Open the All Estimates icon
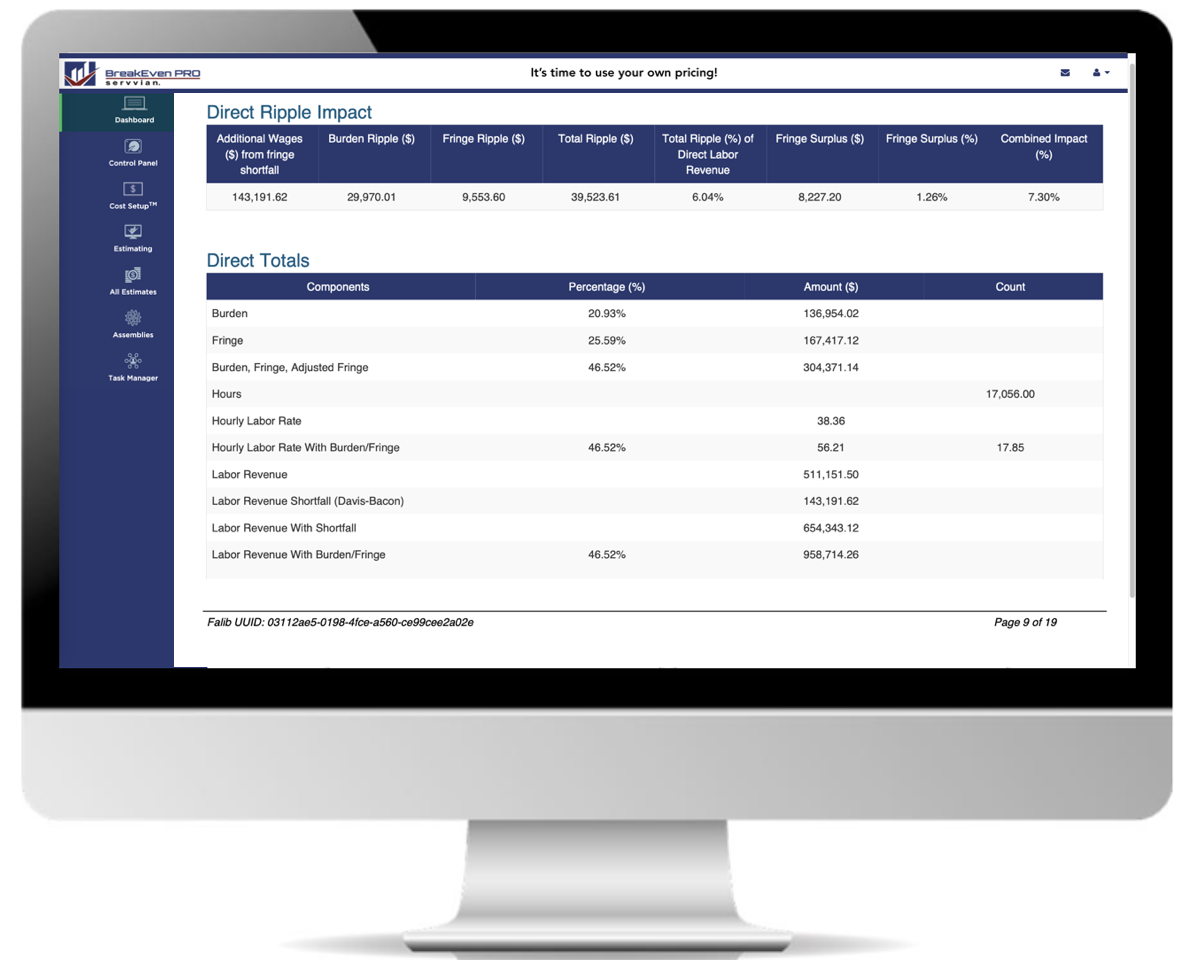The width and height of the screenshot is (1190, 960). pos(133,275)
